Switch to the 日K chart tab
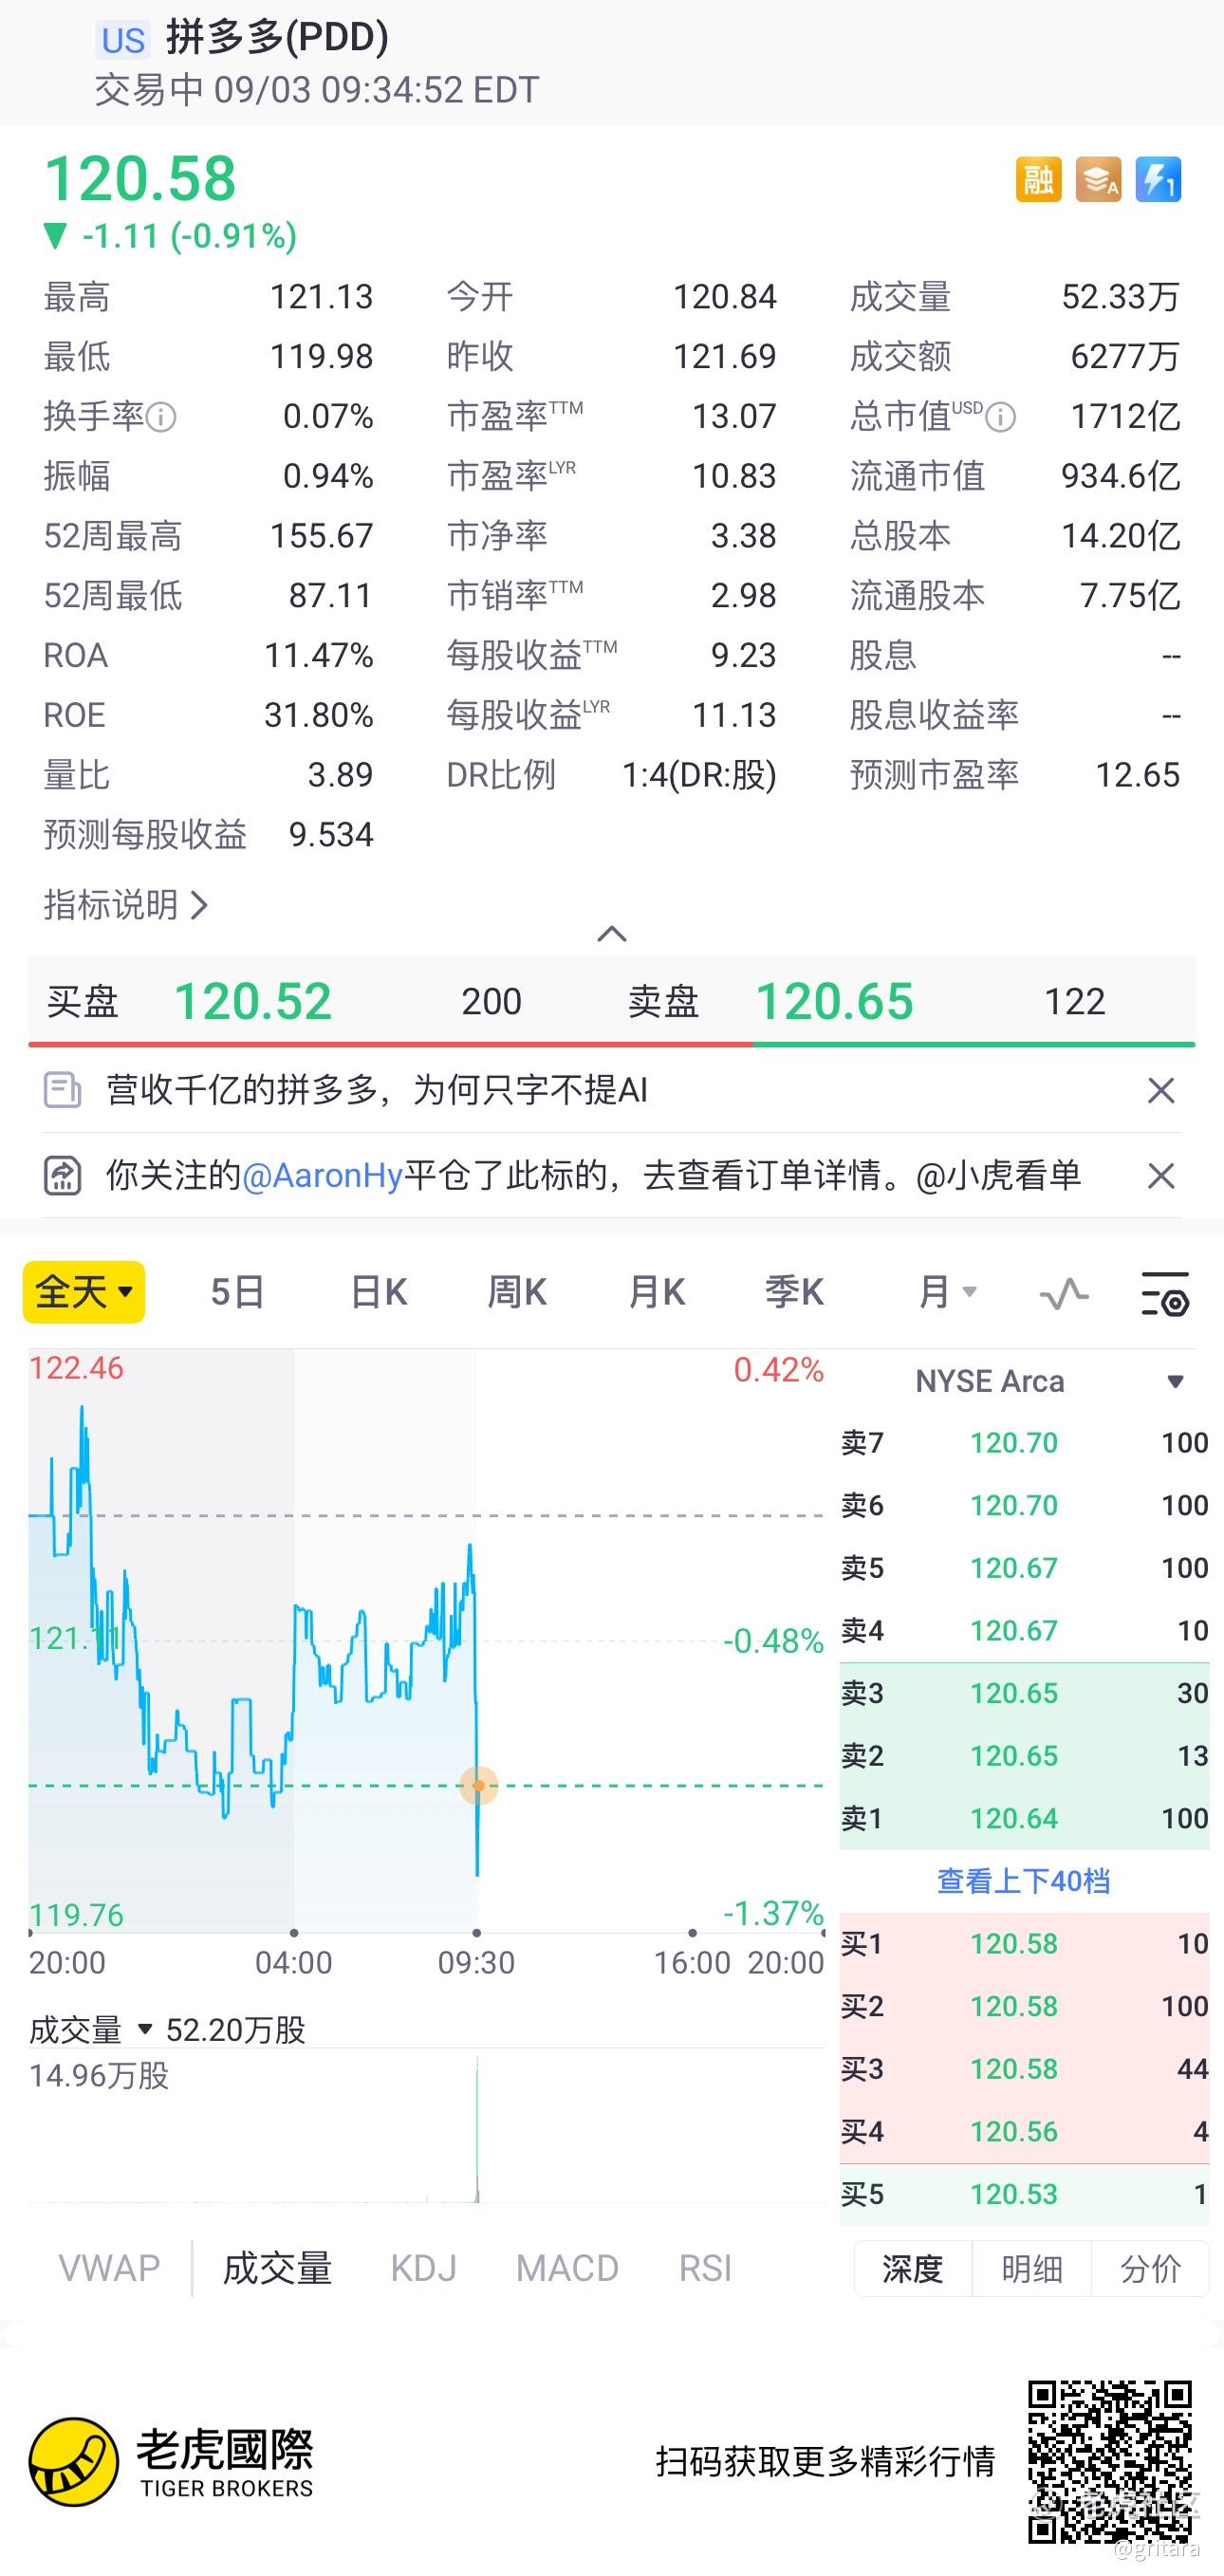This screenshot has height=2576, width=1224. point(379,1292)
